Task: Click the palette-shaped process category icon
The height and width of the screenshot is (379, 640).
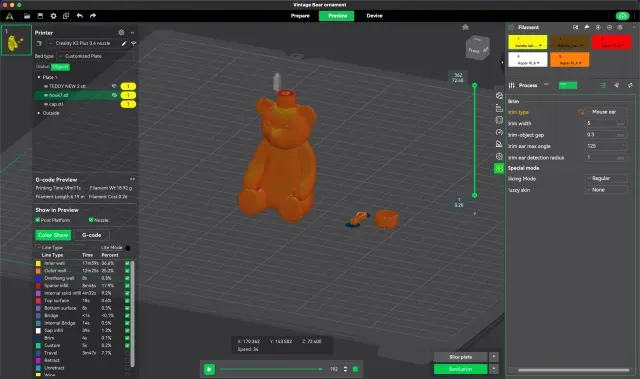Action: (499, 95)
